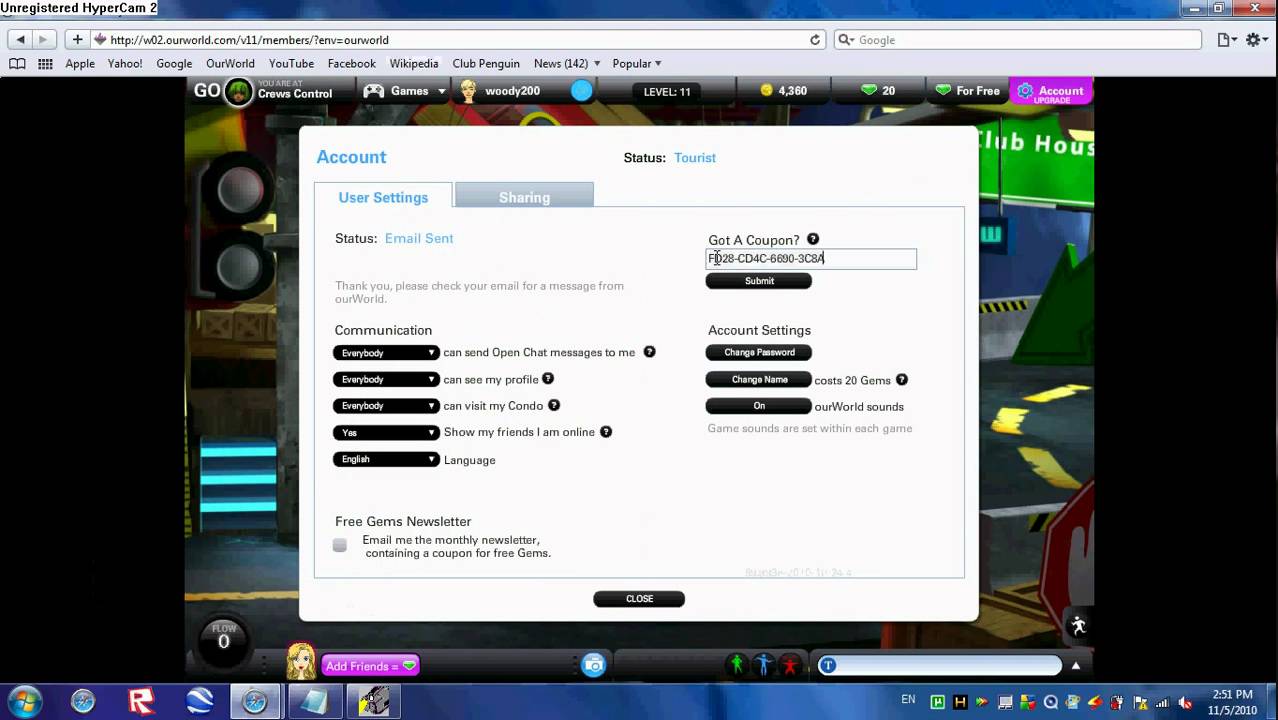Open the Open Chat messages Everybody dropdown
This screenshot has height=720, width=1278.
386,353
